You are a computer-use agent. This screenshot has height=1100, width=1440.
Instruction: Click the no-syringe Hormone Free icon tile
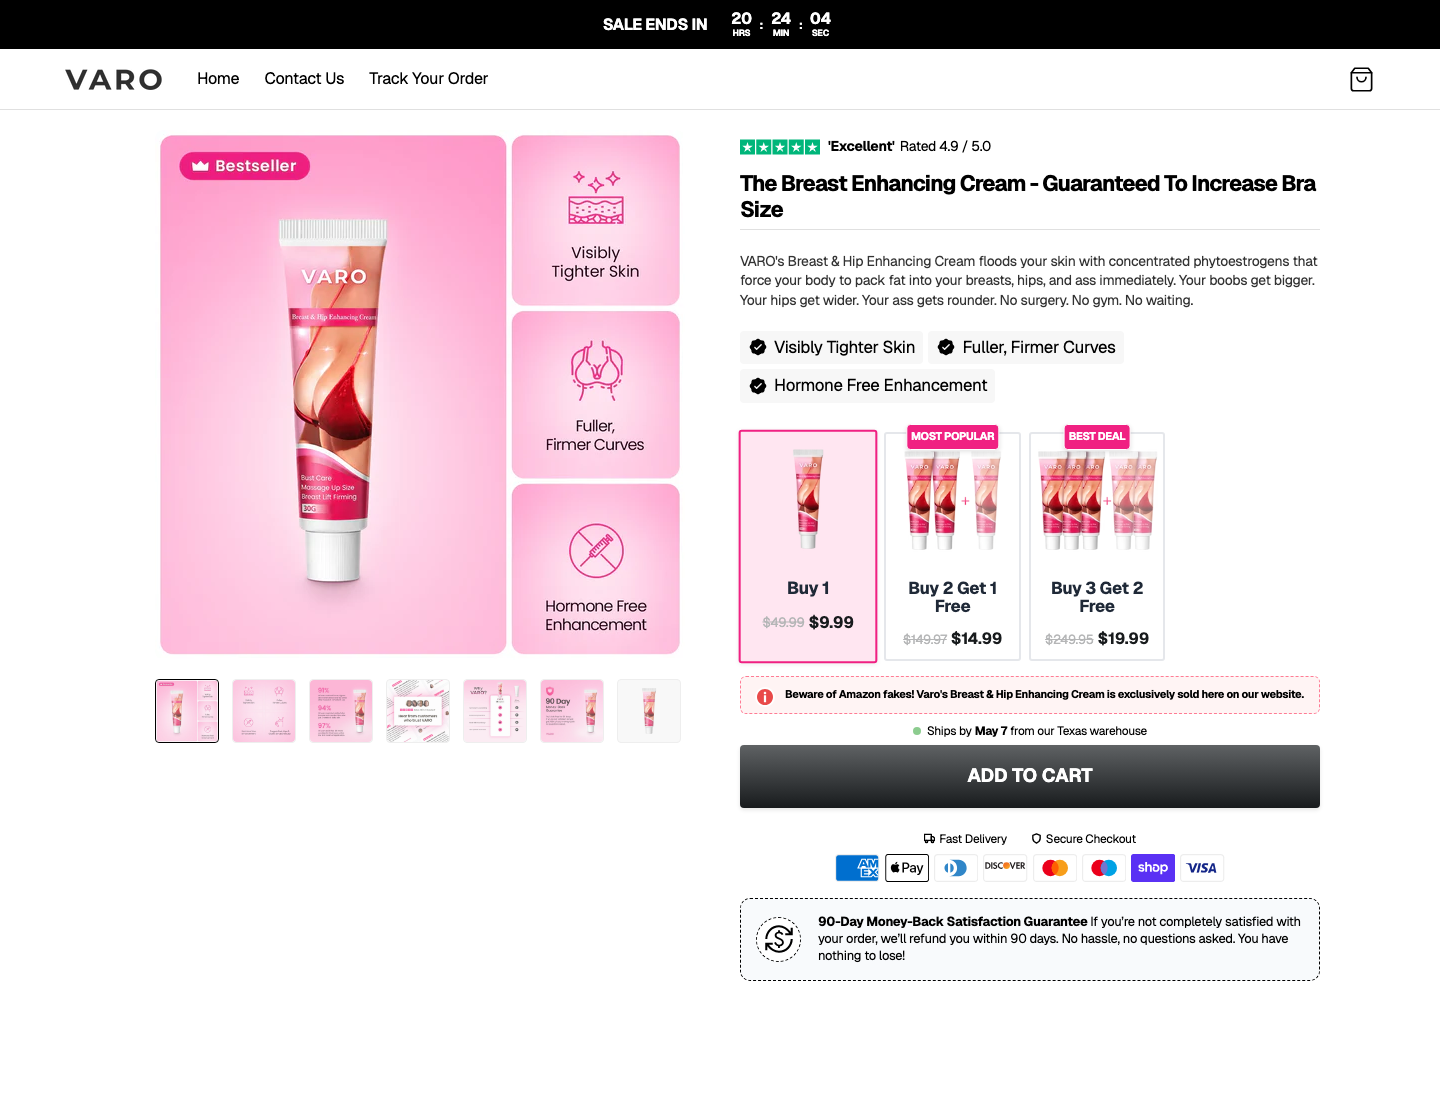pyautogui.click(x=596, y=569)
